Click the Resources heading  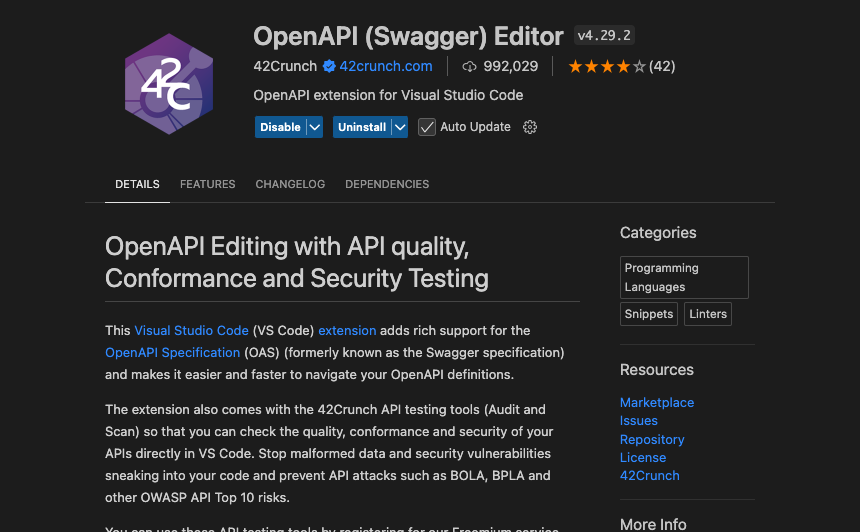tap(657, 370)
